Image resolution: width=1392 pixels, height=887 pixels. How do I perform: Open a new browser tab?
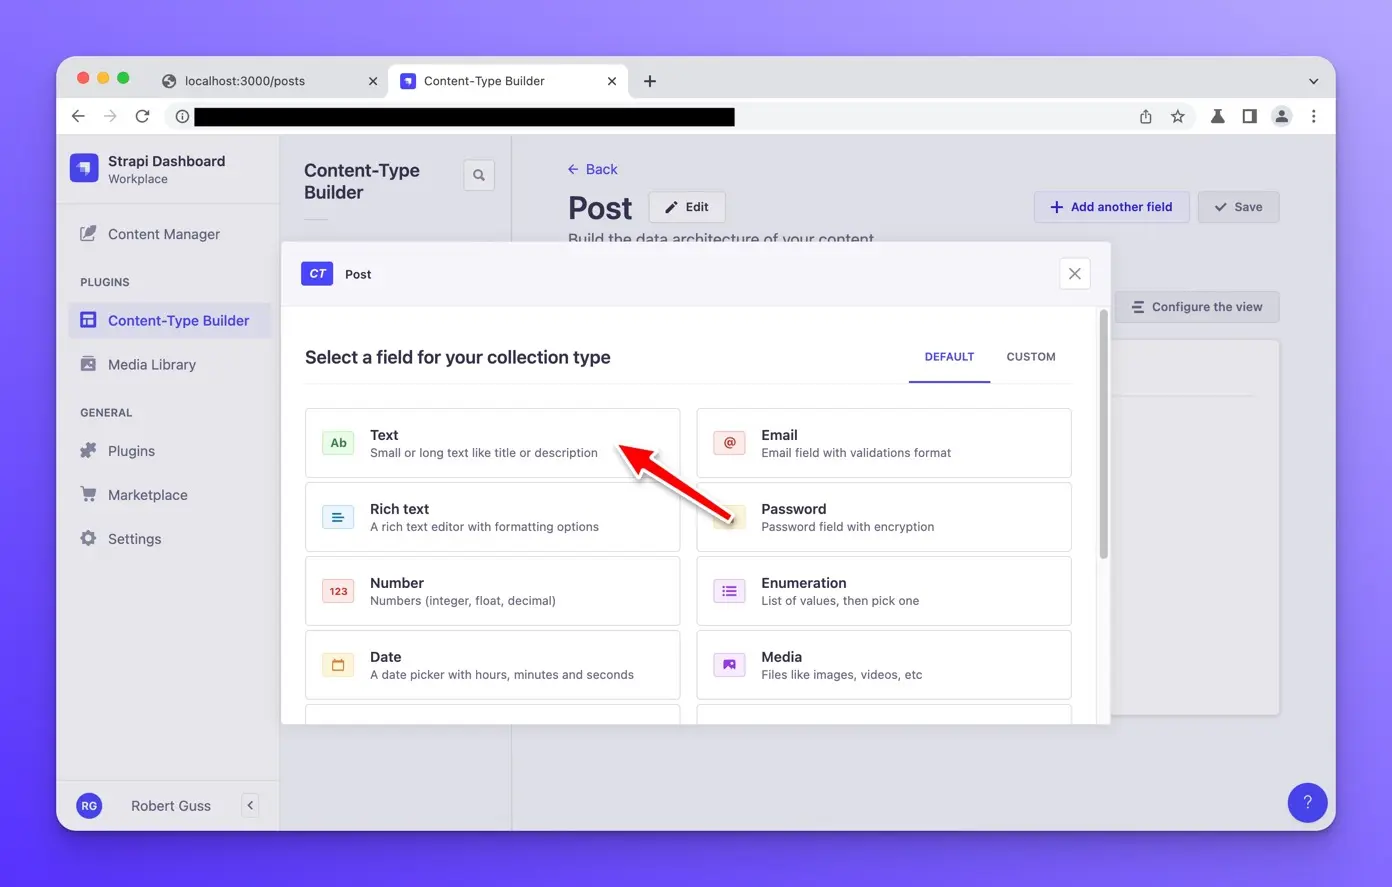click(x=650, y=81)
